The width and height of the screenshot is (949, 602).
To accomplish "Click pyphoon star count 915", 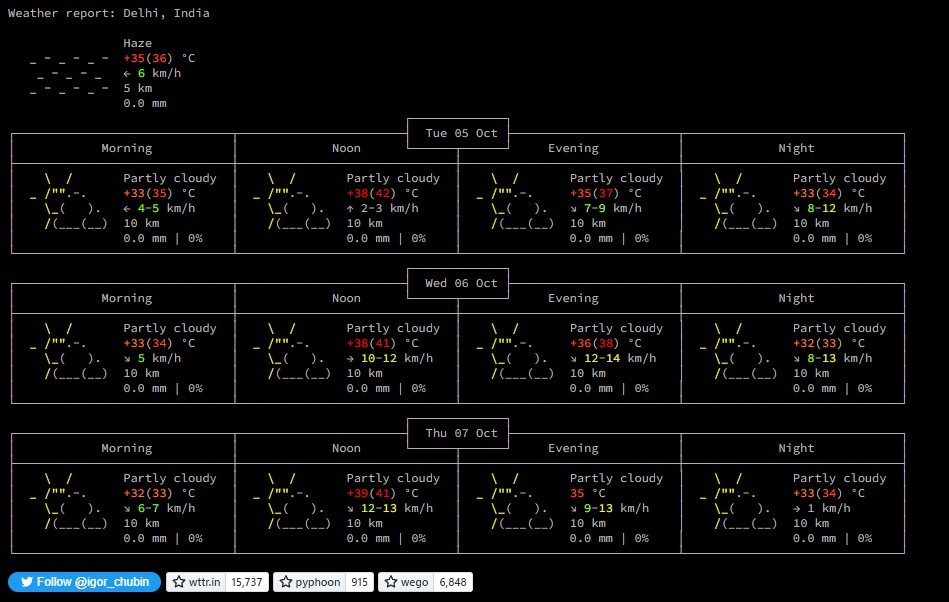I will click(x=360, y=582).
